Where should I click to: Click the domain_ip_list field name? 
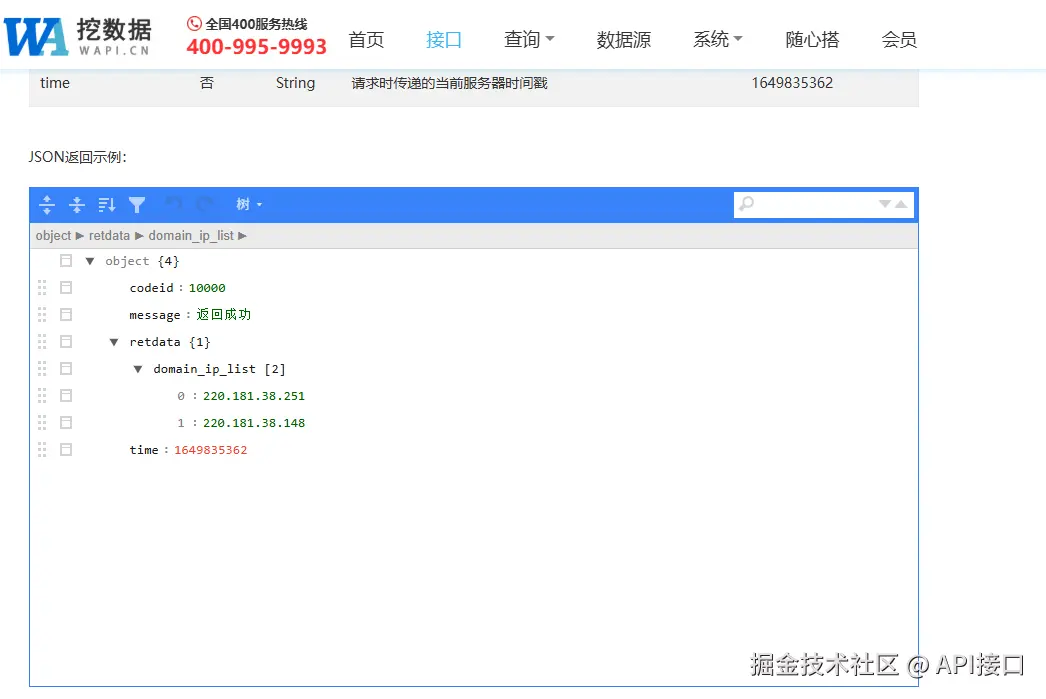coord(204,369)
